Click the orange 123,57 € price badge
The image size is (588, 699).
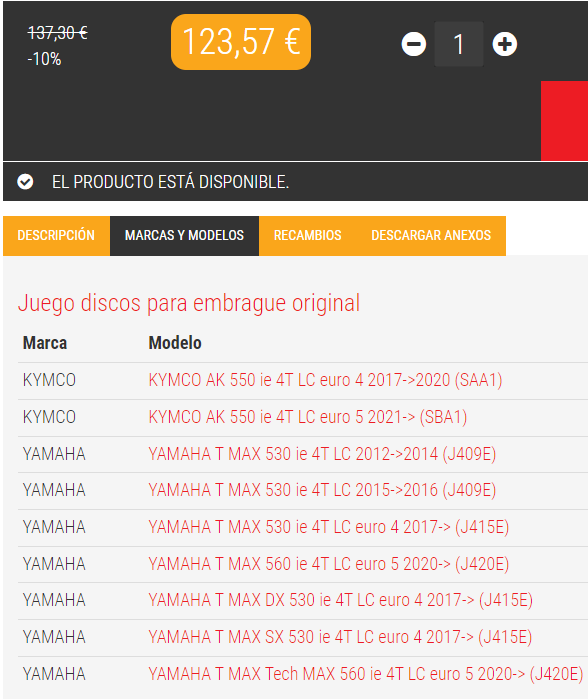coord(241,42)
